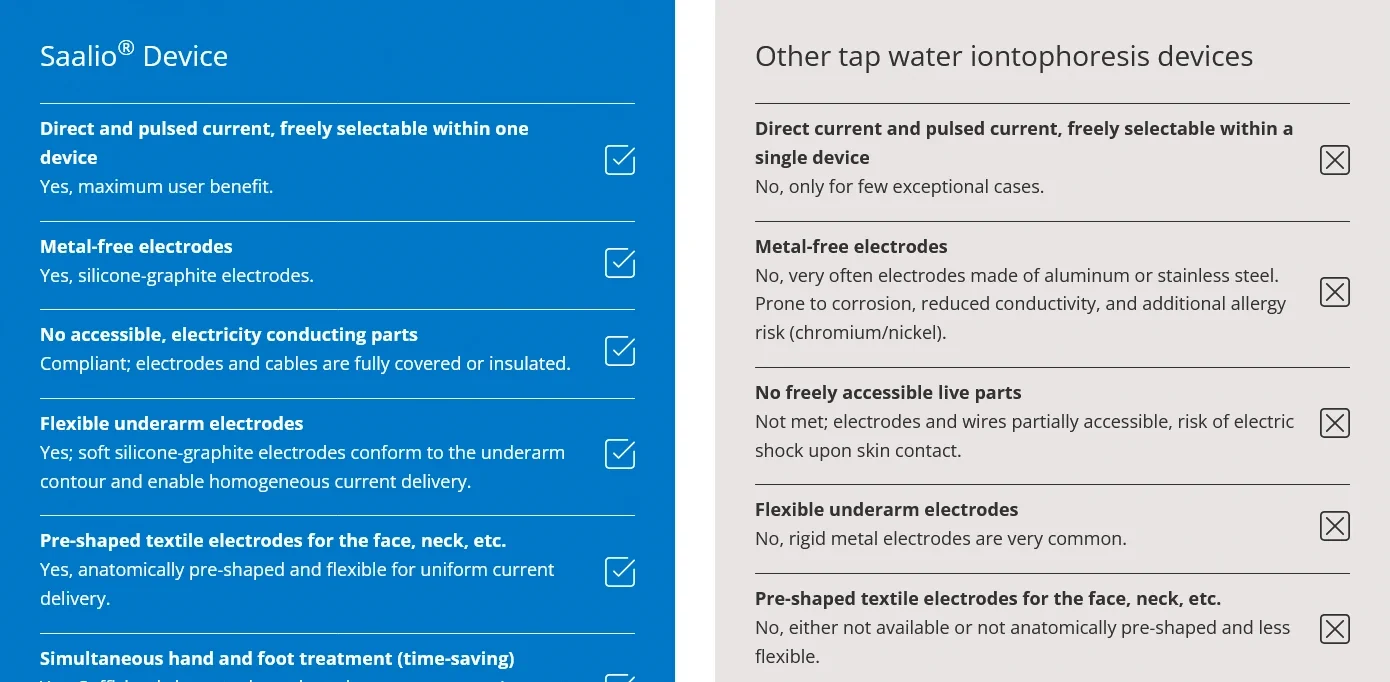This screenshot has width=1390, height=682.
Task: Click X icon for other devices' pre-shaped textile electrodes
Action: tap(1335, 629)
